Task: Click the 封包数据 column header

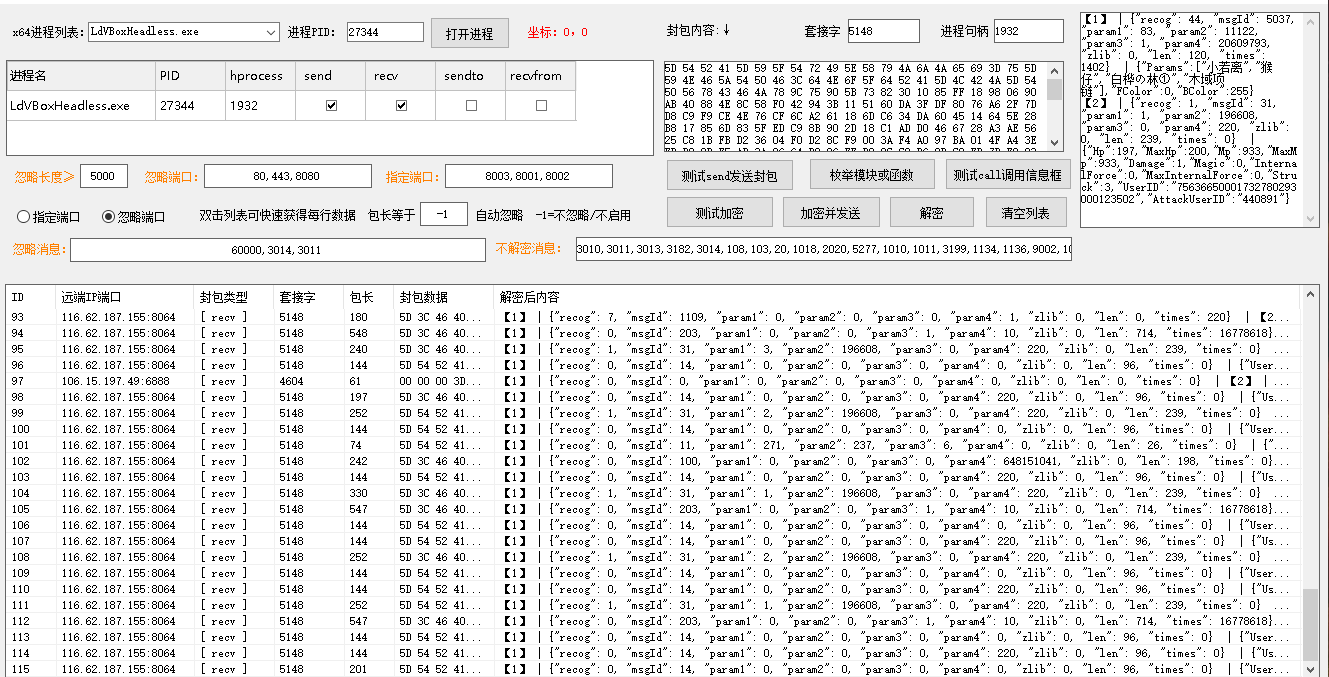Action: 444,297
